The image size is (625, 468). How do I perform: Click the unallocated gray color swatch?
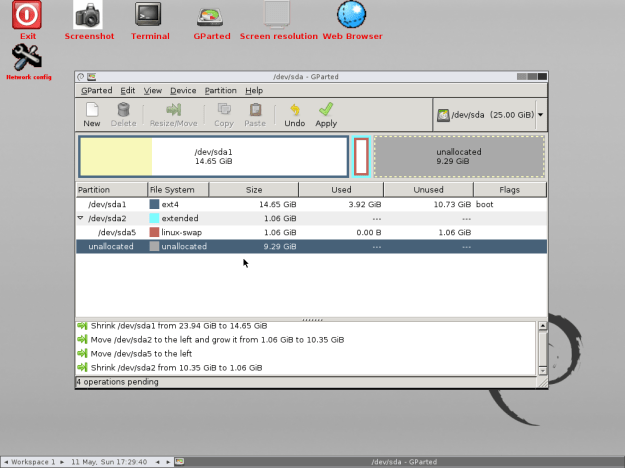pos(154,246)
